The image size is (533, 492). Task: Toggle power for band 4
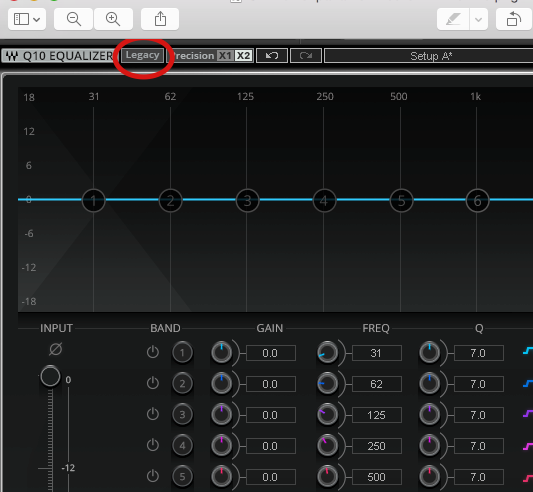point(153,445)
